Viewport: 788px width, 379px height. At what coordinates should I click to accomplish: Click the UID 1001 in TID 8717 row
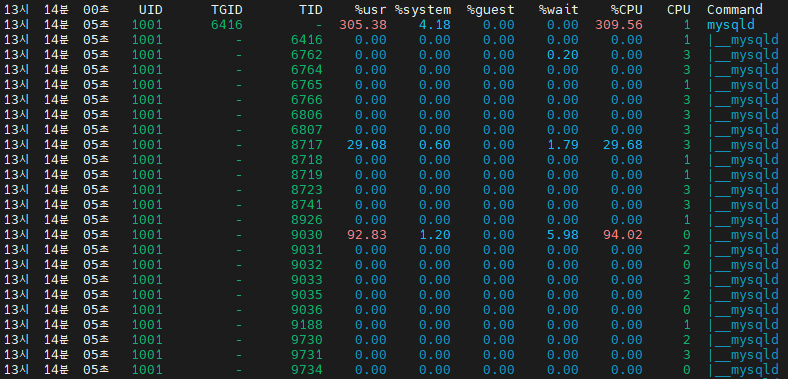tap(147, 145)
